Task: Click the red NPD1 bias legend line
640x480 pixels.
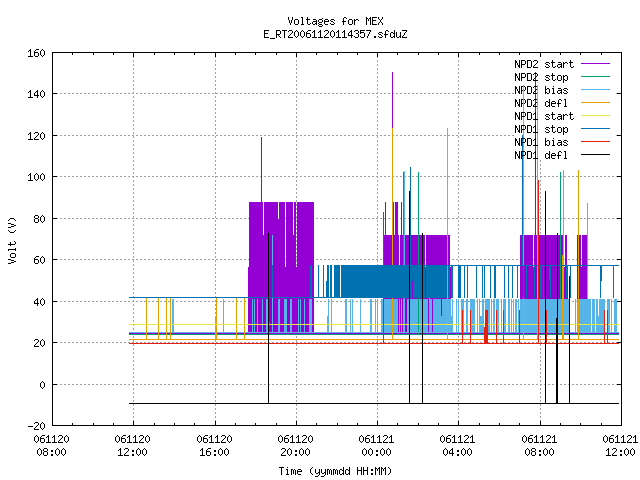Action: (595, 142)
